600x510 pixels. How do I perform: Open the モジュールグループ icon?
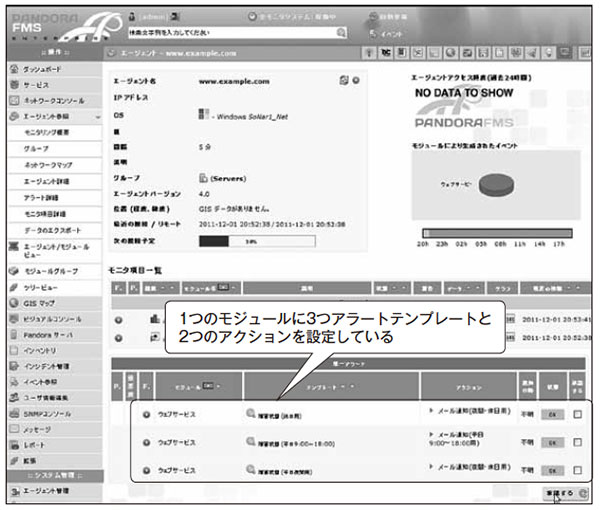click(14, 271)
